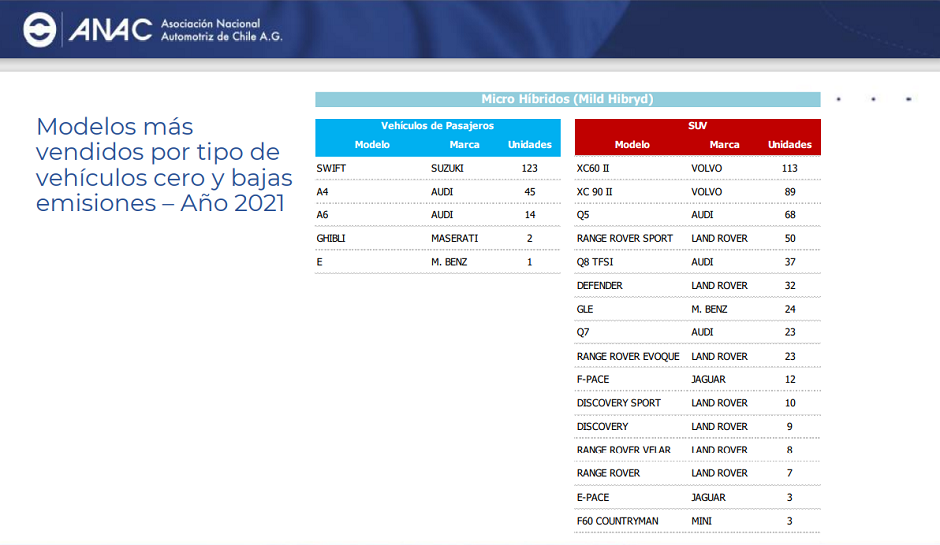Image resolution: width=940 pixels, height=545 pixels.
Task: Click the 89 units value for XC 90 II
Action: (x=790, y=192)
